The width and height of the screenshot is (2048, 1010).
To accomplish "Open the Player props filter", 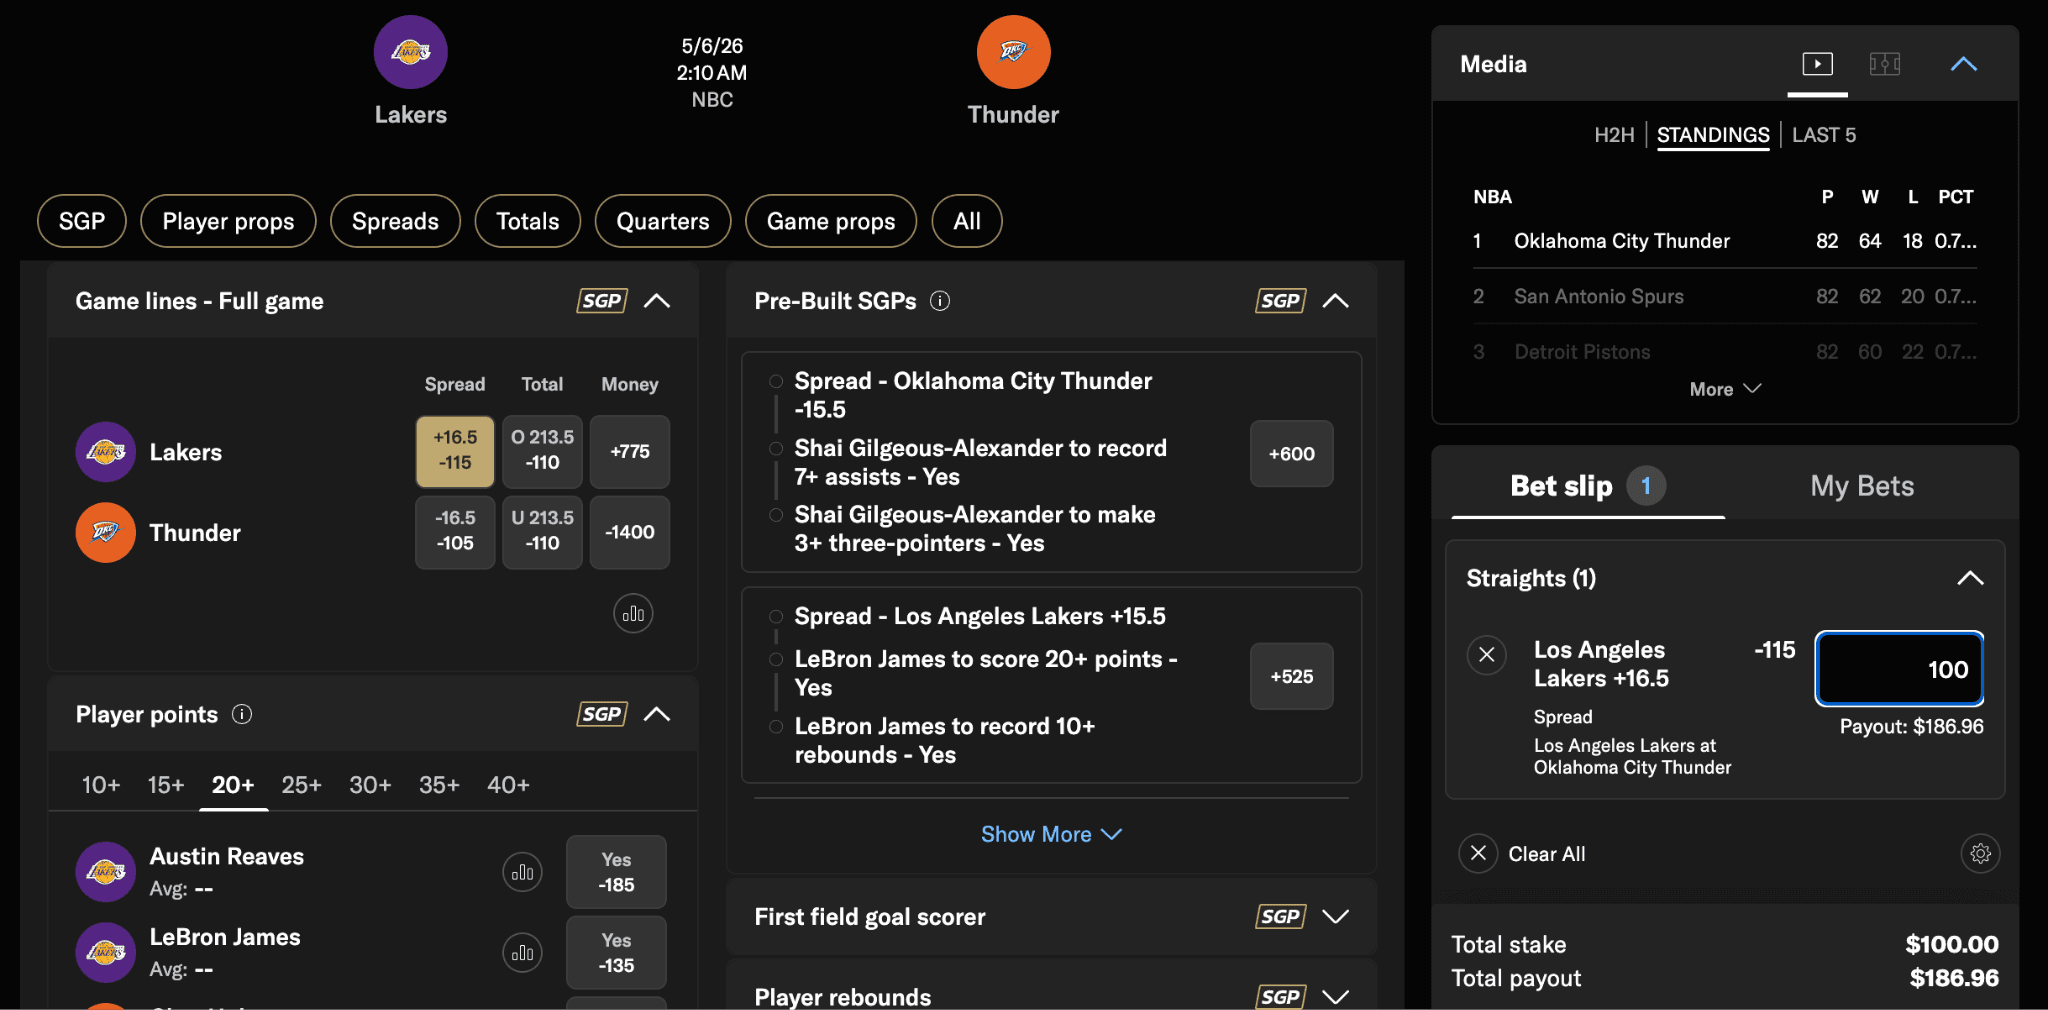I will click(x=228, y=221).
